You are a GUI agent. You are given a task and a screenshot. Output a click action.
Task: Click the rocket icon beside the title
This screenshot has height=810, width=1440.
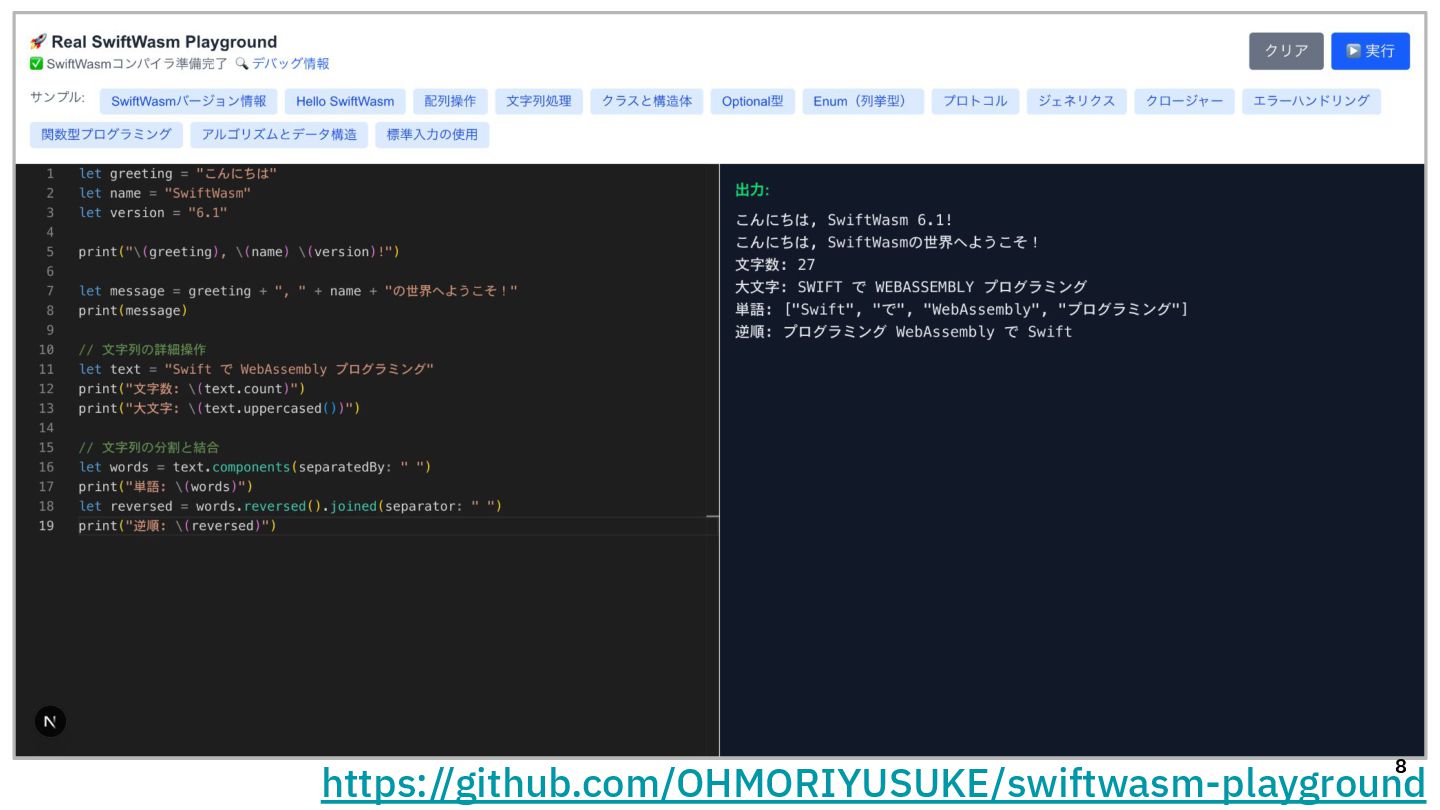[x=38, y=42]
